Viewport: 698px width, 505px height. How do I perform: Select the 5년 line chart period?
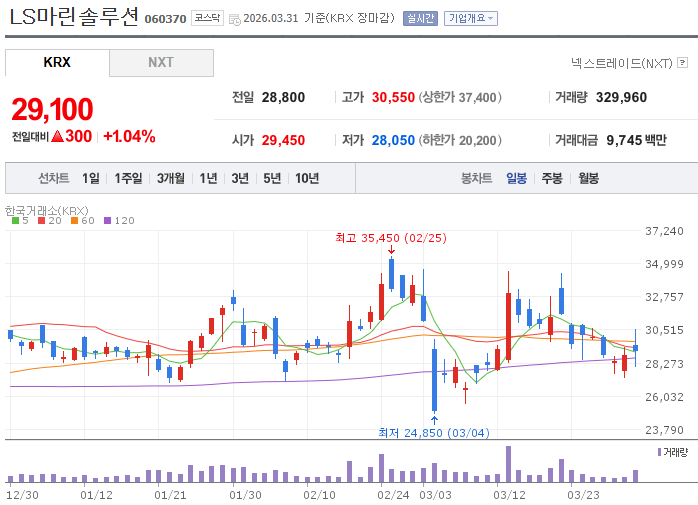[x=272, y=179]
